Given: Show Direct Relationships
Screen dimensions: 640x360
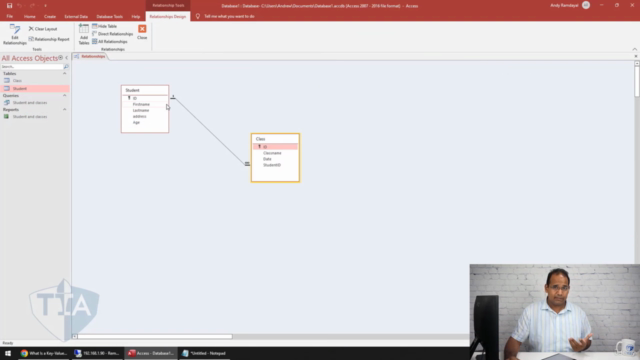Looking at the screenshot, I should tap(113, 34).
